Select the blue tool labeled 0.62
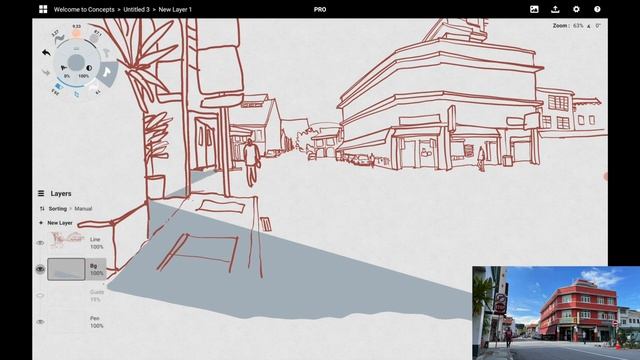This screenshot has width=640, height=360. (x=58, y=87)
